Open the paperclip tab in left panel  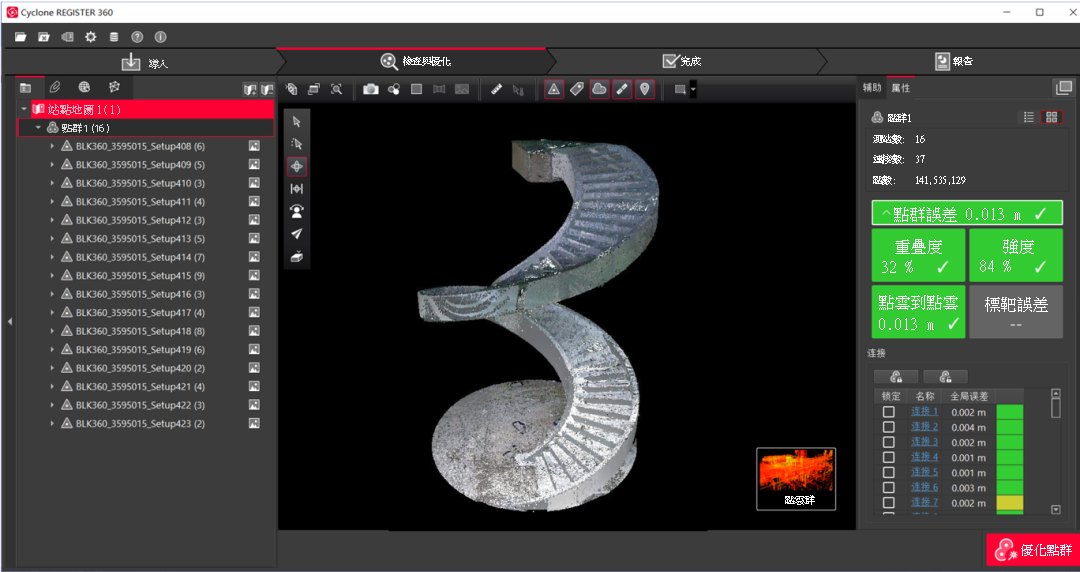[x=55, y=87]
